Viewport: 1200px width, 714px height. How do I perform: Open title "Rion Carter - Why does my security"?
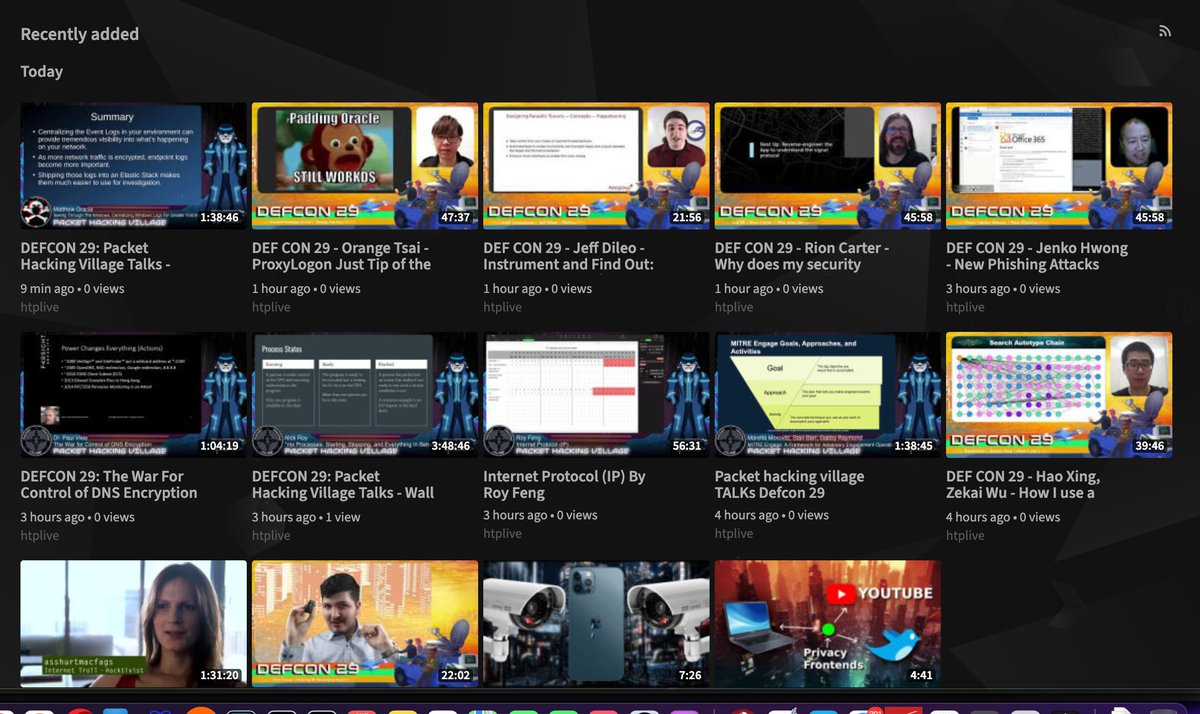(x=802, y=256)
